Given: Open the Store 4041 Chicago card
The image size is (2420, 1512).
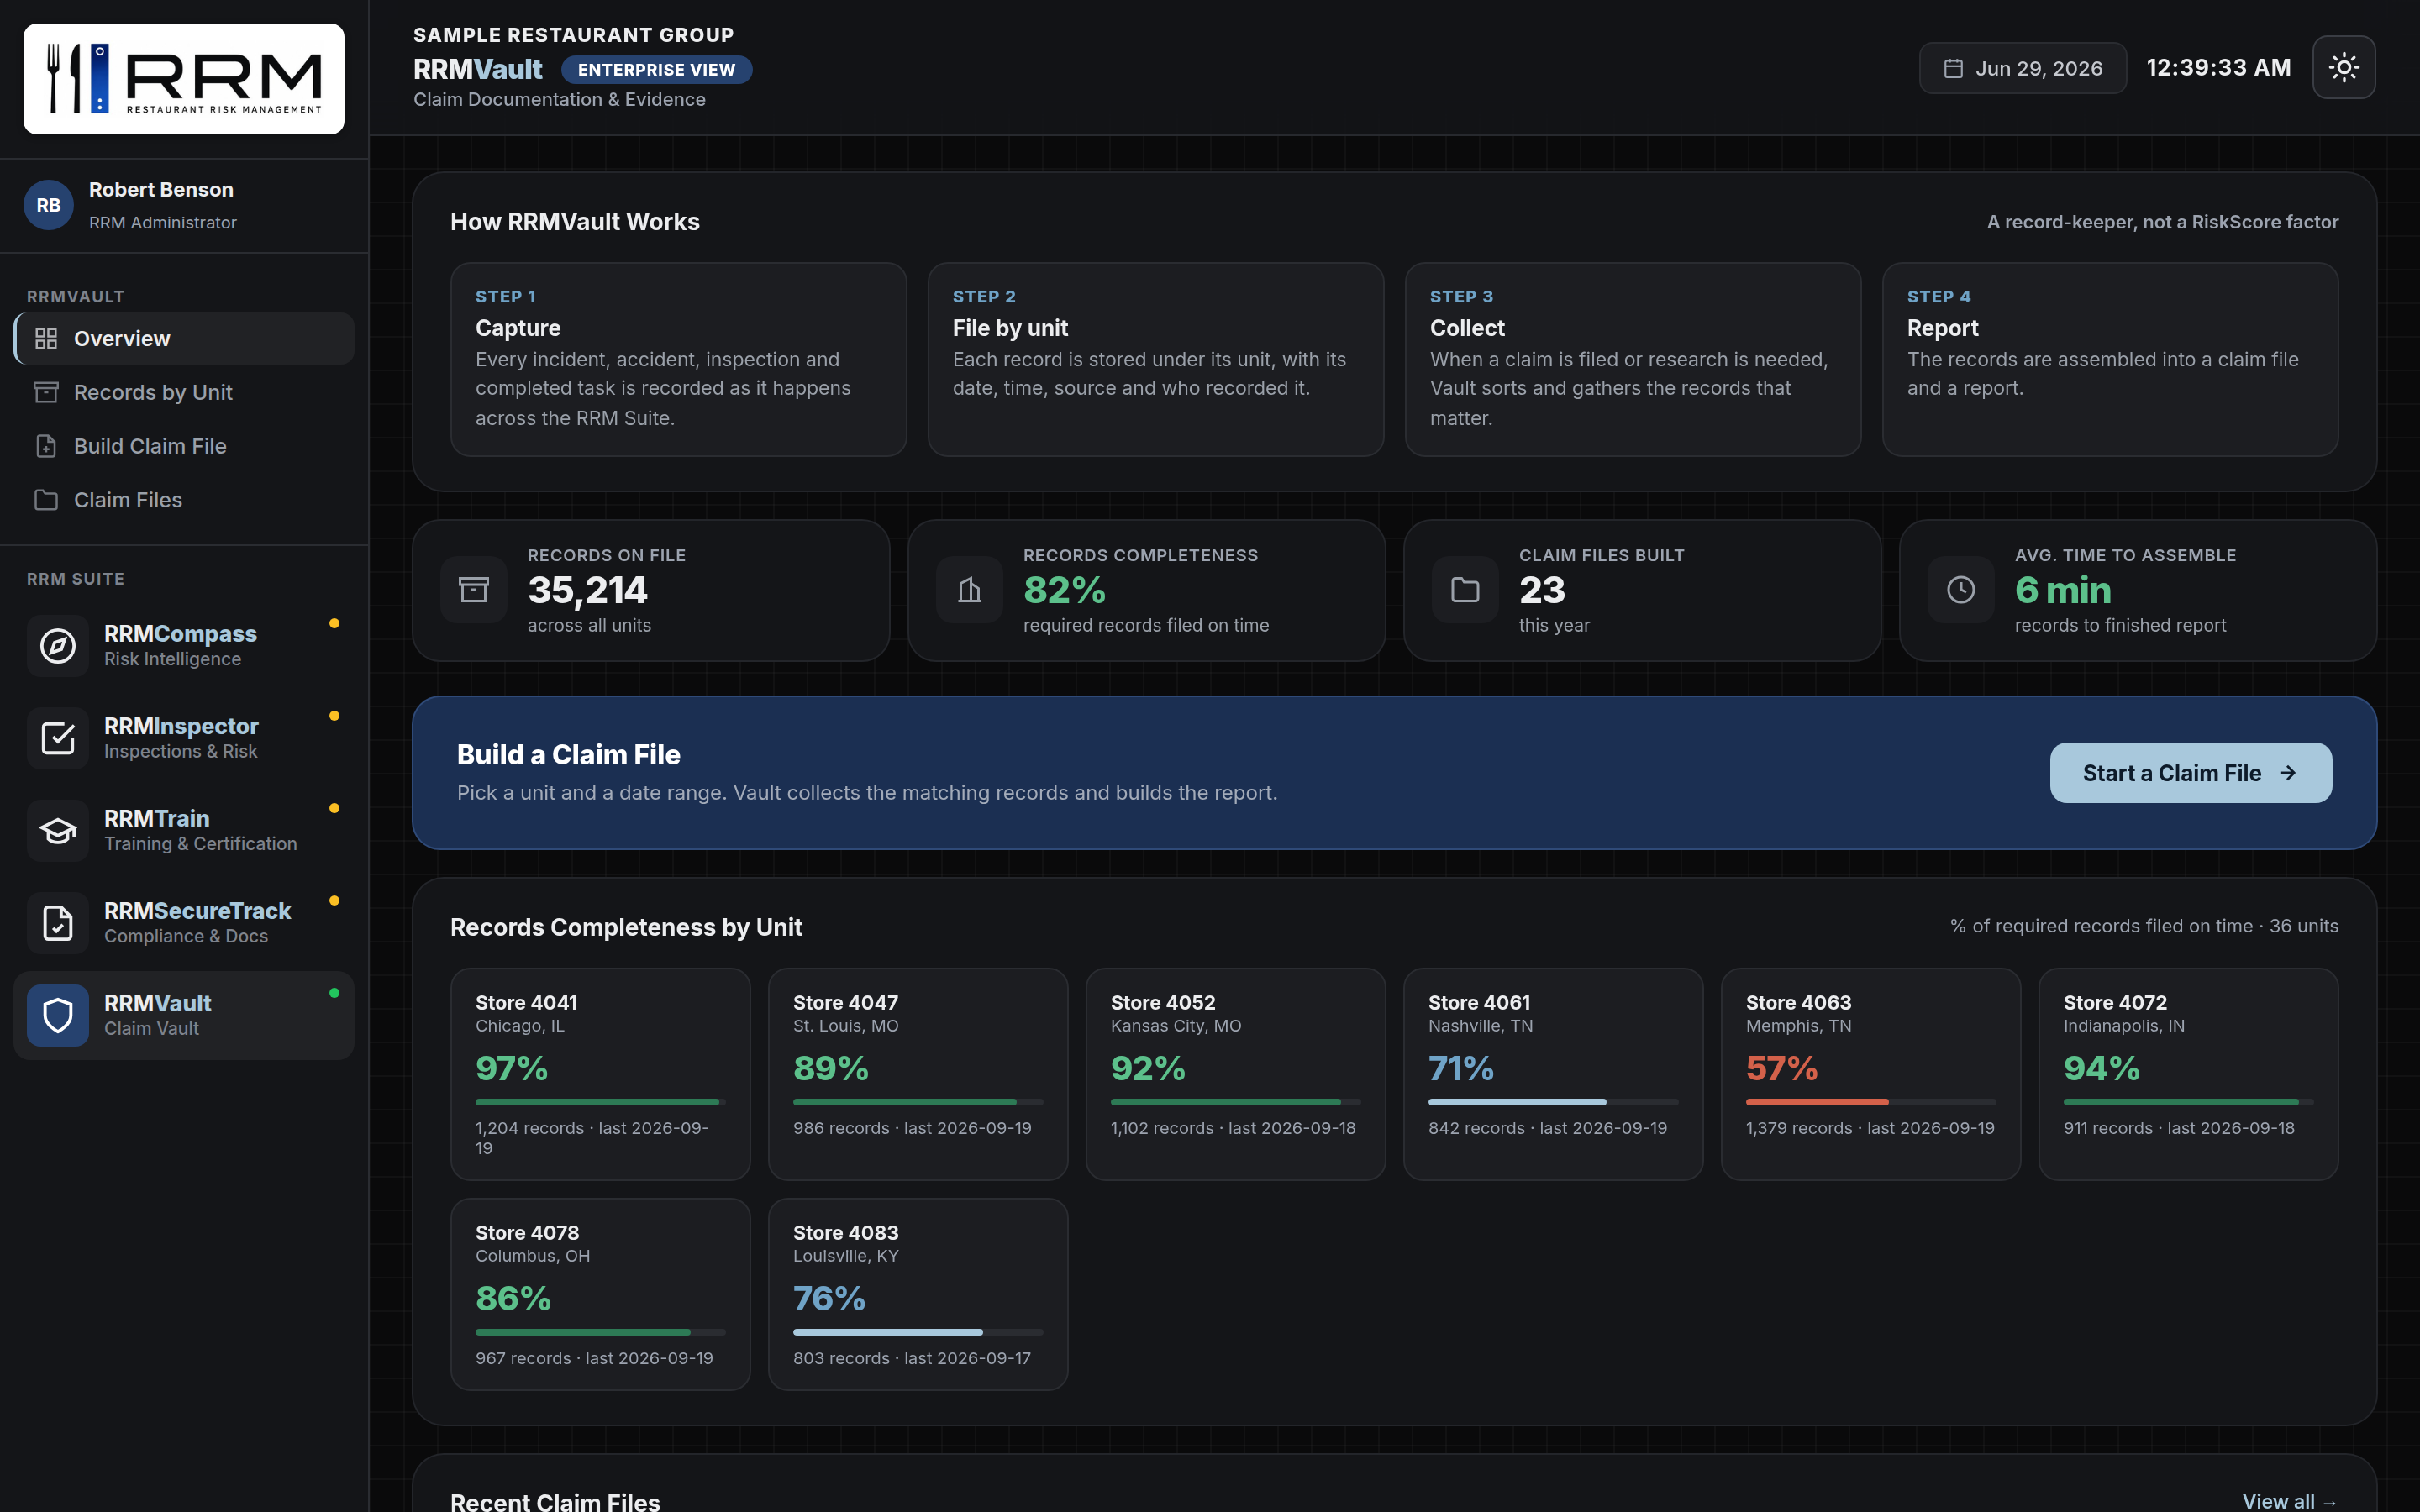Looking at the screenshot, I should point(600,1074).
